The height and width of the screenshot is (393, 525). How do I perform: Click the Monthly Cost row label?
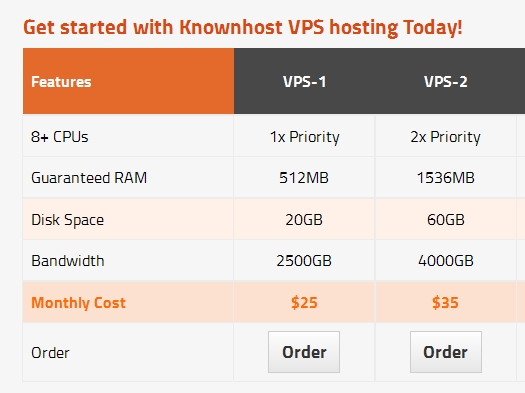(78, 303)
